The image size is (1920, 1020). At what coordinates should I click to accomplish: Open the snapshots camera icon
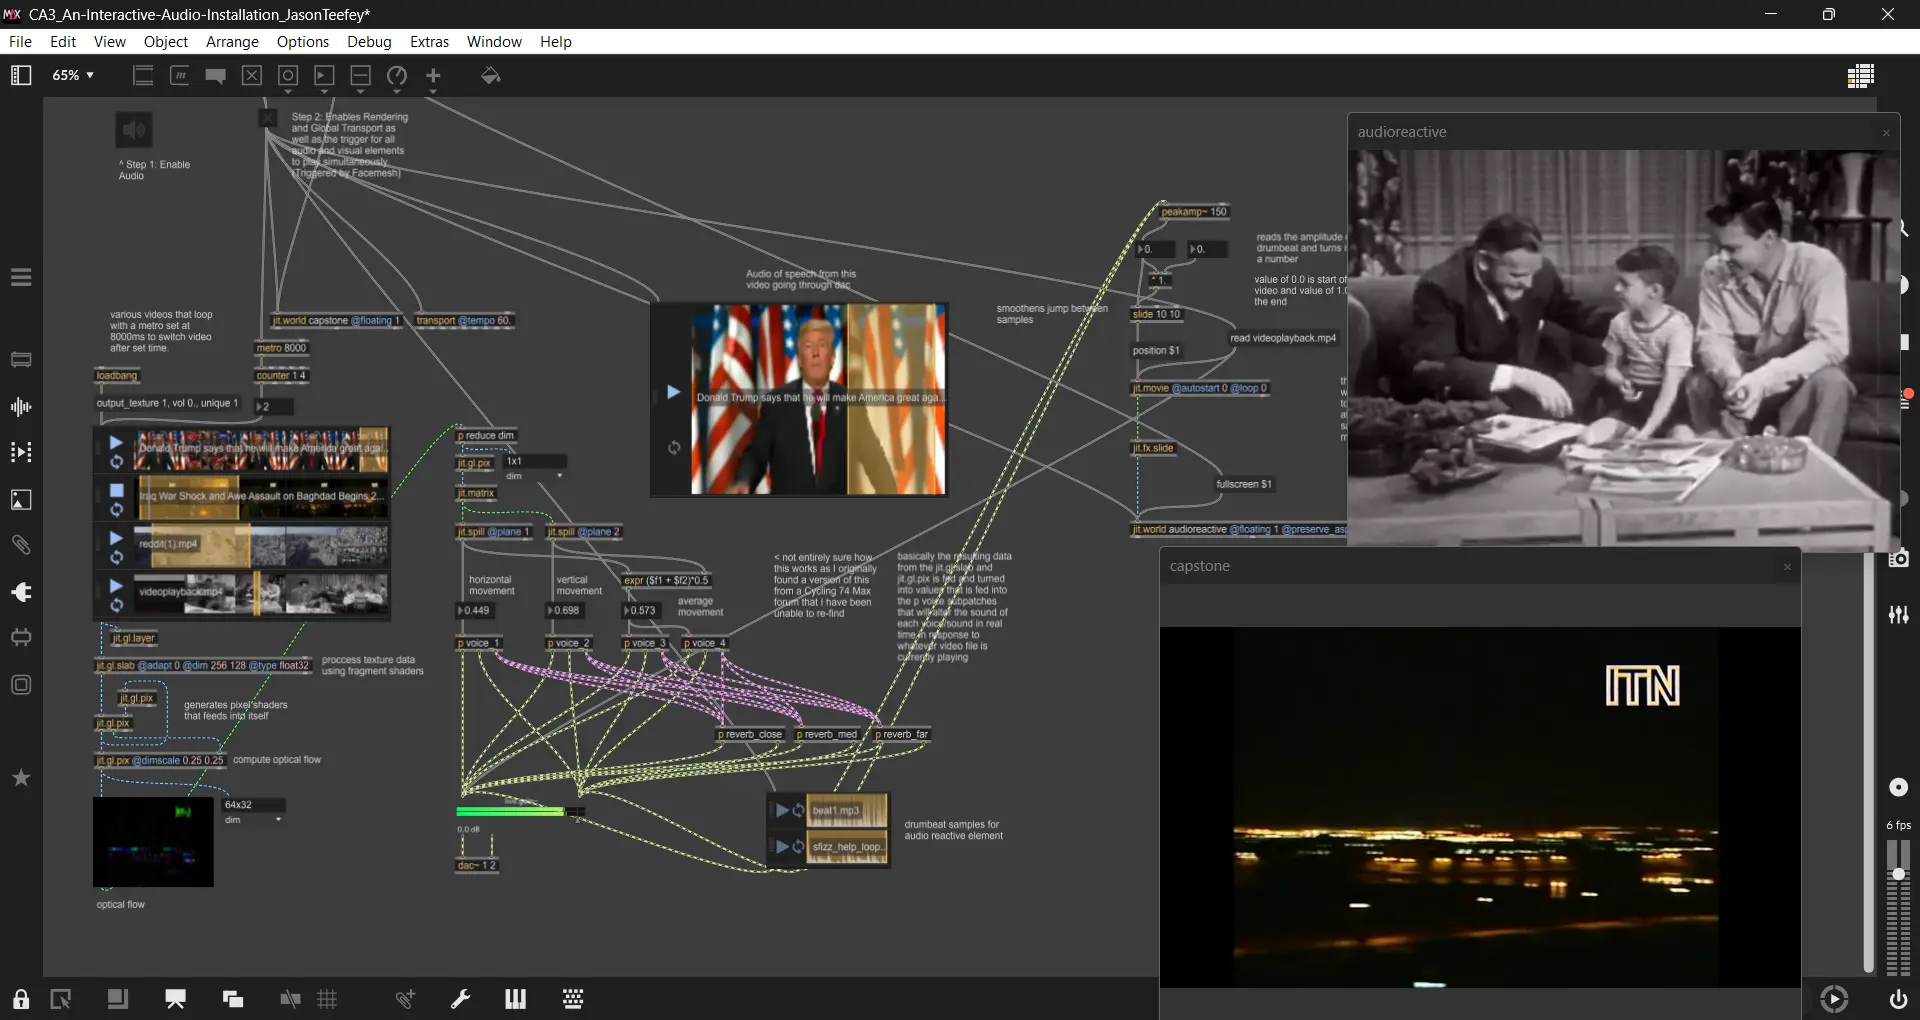1898,559
